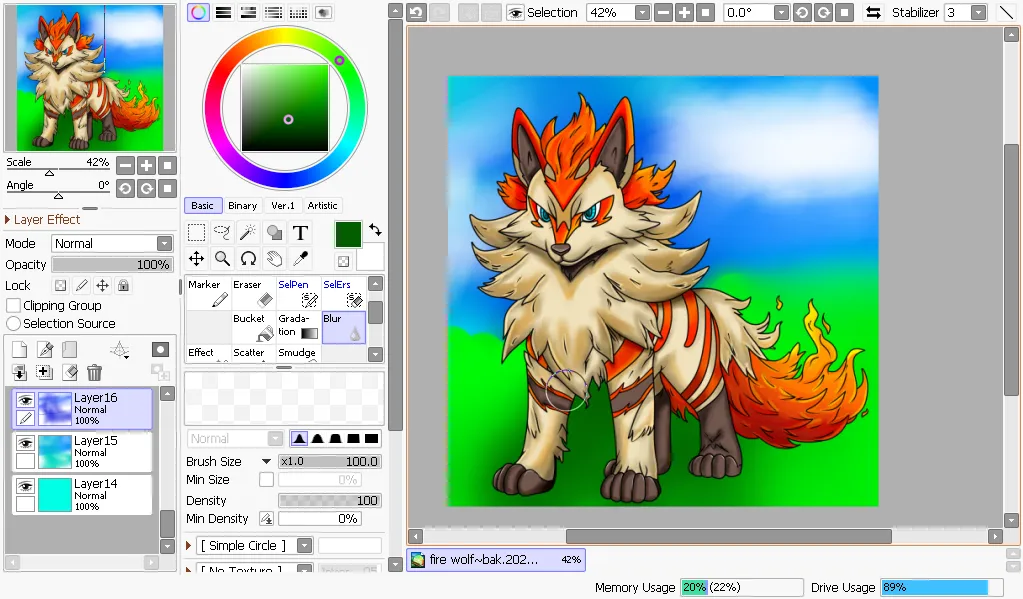Toggle the Selection visibility eye in toolbar
The width and height of the screenshot is (1023, 599).
515,12
